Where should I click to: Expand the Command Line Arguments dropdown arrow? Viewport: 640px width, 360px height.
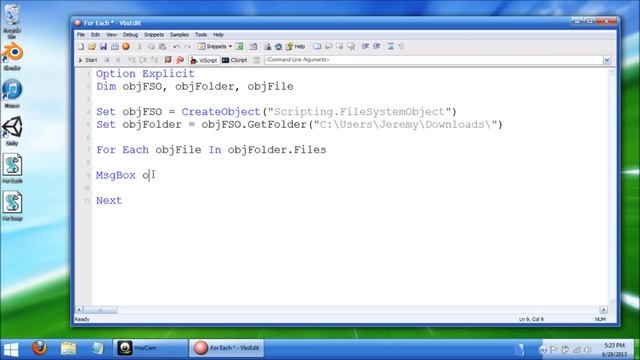tap(607, 60)
